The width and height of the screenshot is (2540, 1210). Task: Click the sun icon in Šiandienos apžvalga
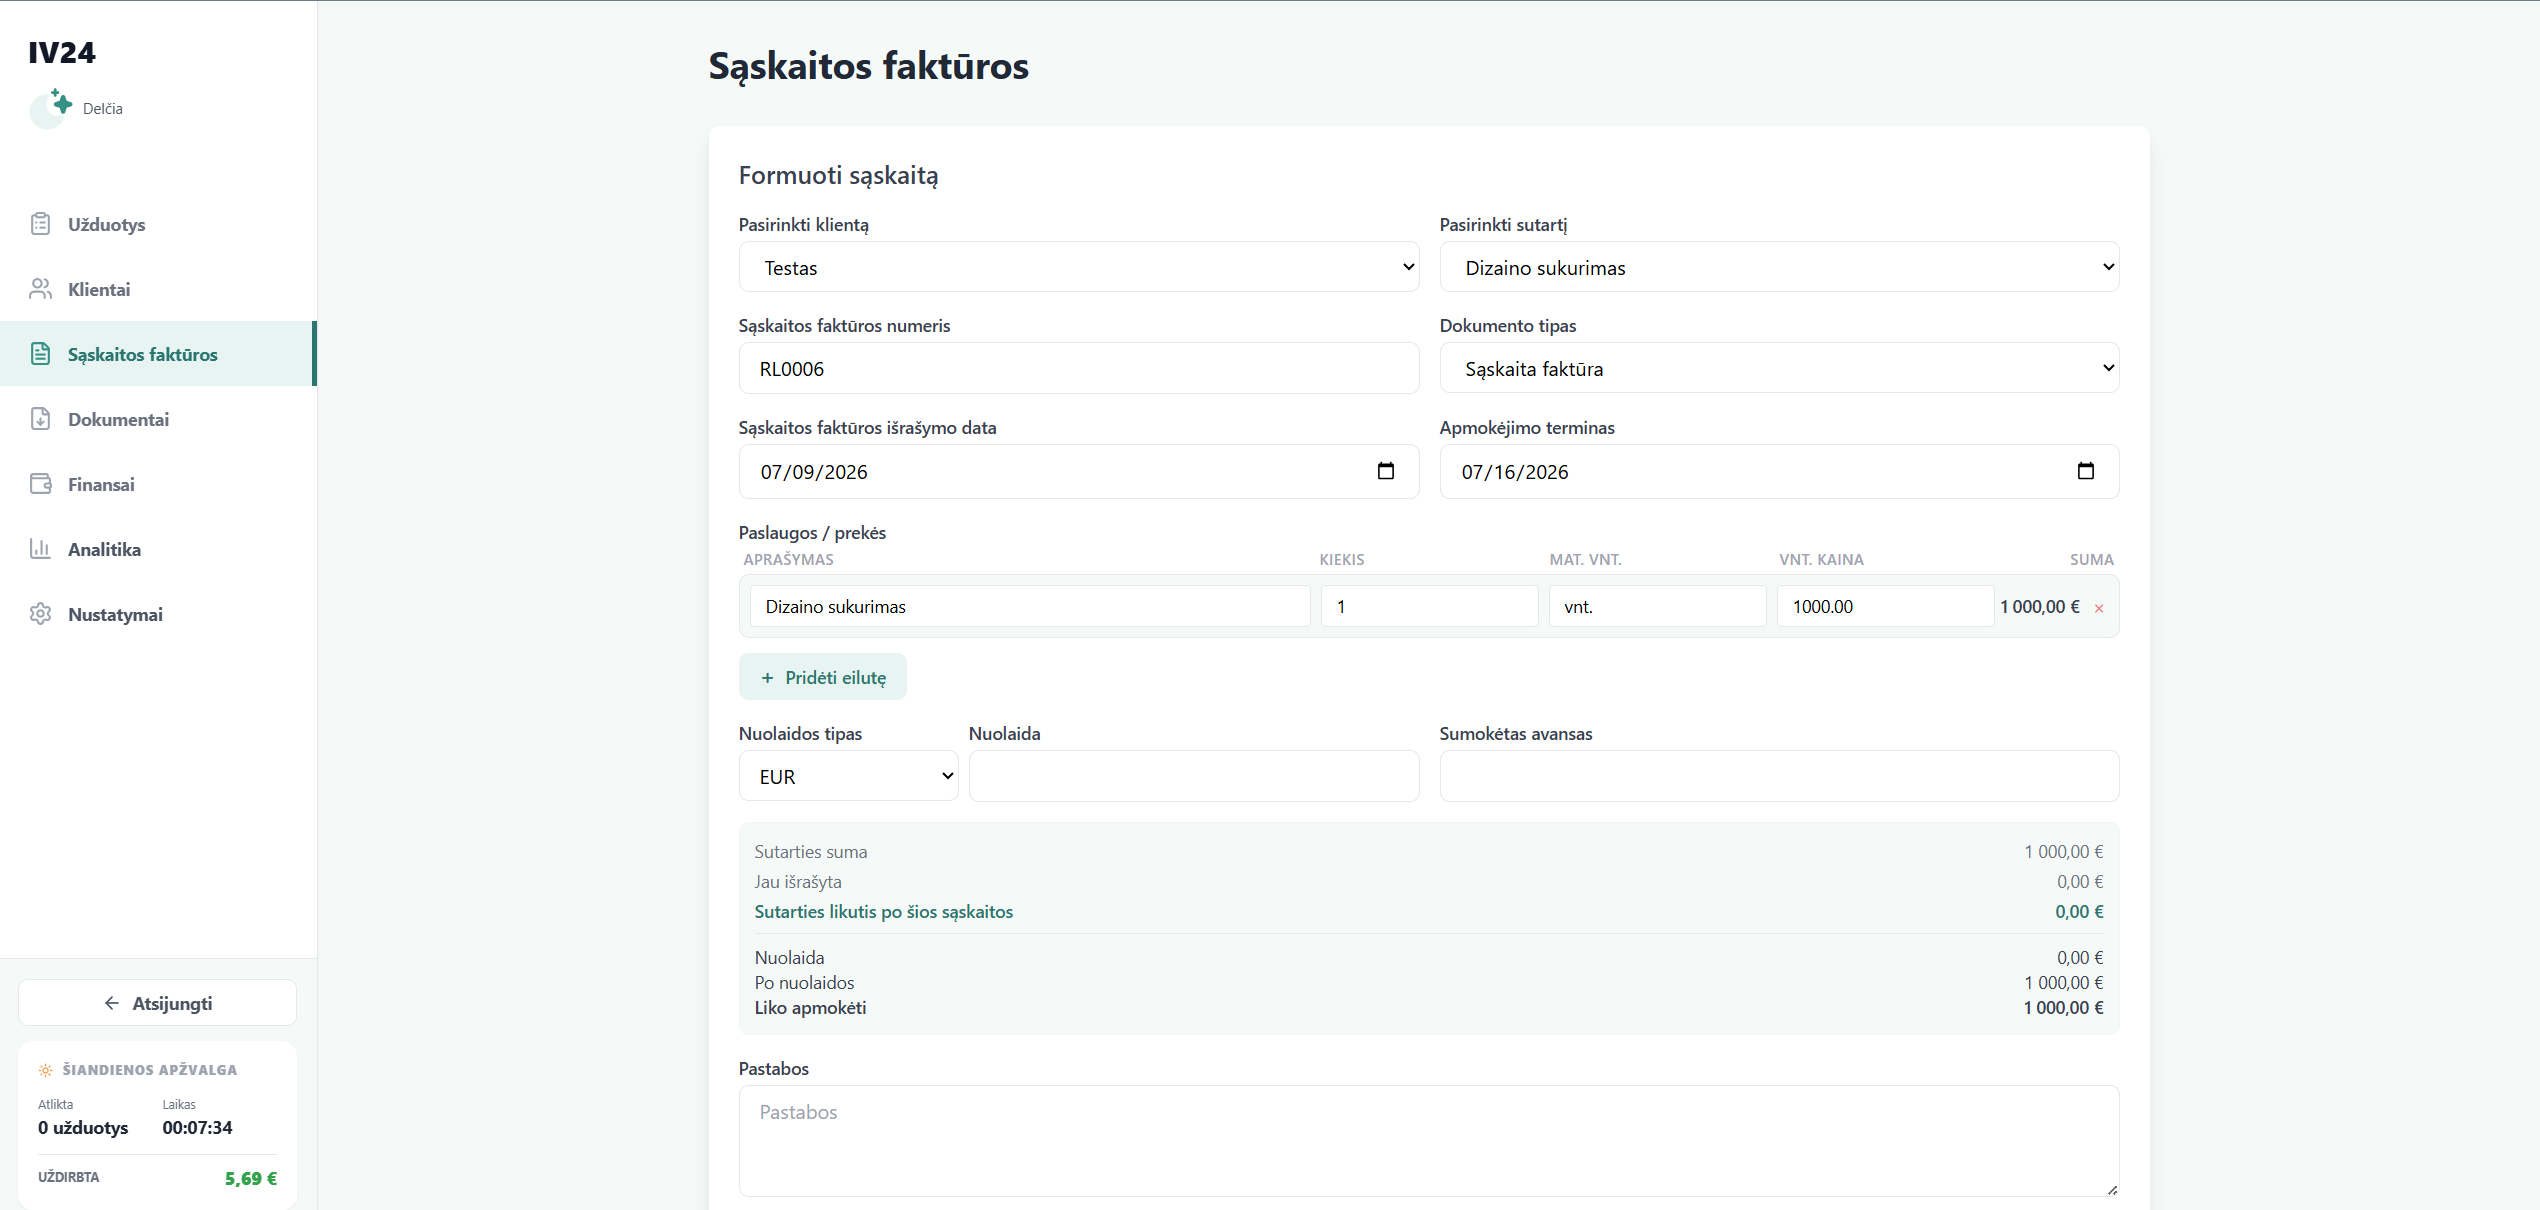(45, 1070)
